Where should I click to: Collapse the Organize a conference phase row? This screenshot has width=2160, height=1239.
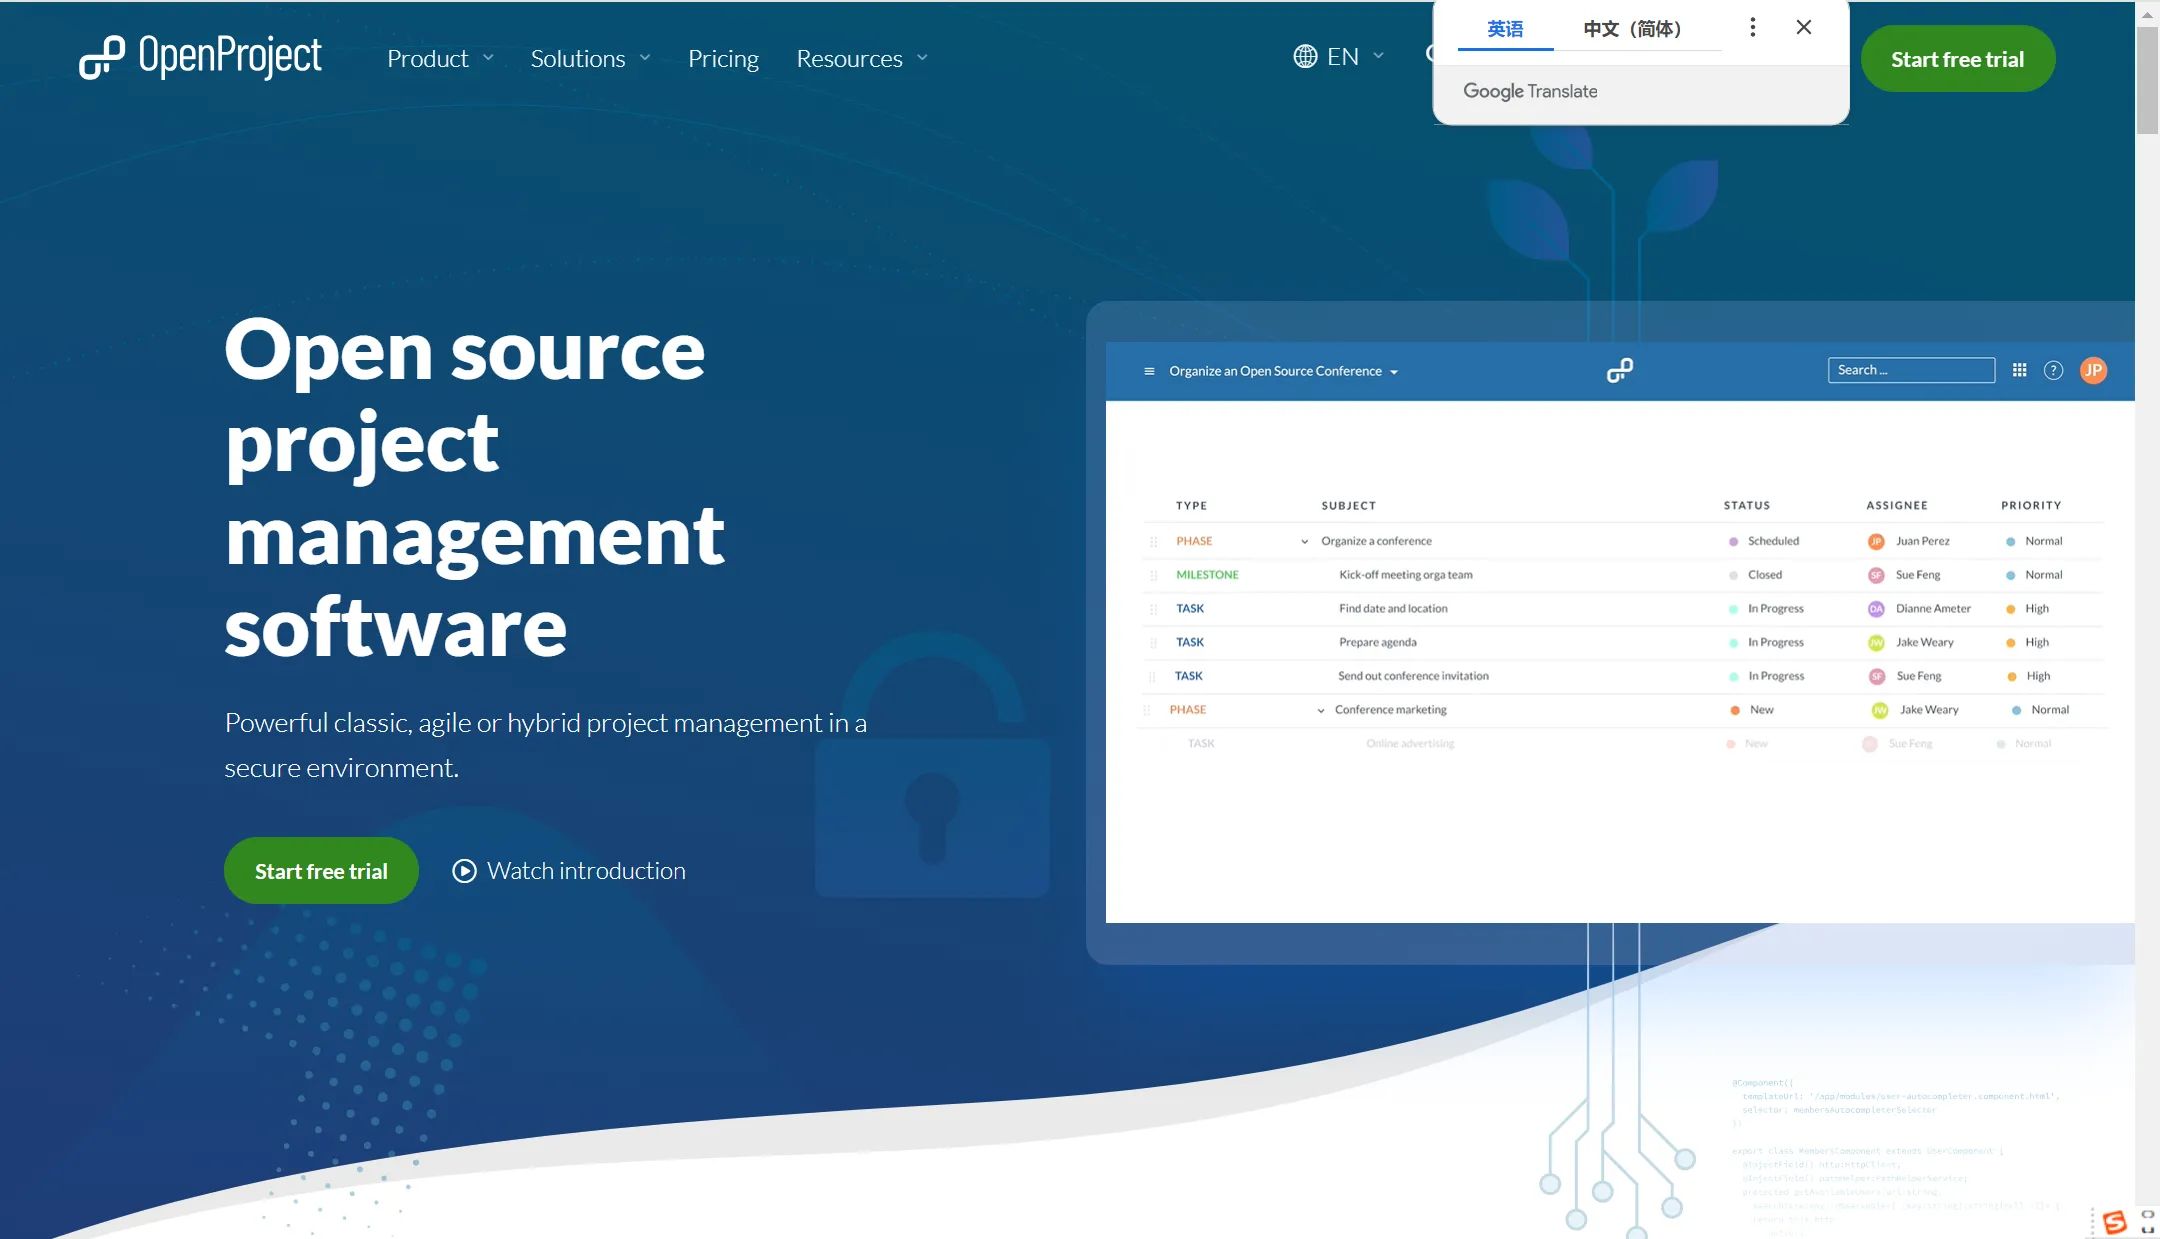pyautogui.click(x=1304, y=541)
